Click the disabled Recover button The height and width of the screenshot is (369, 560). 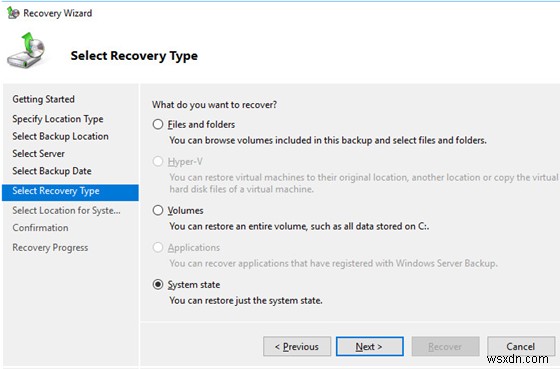coord(445,346)
